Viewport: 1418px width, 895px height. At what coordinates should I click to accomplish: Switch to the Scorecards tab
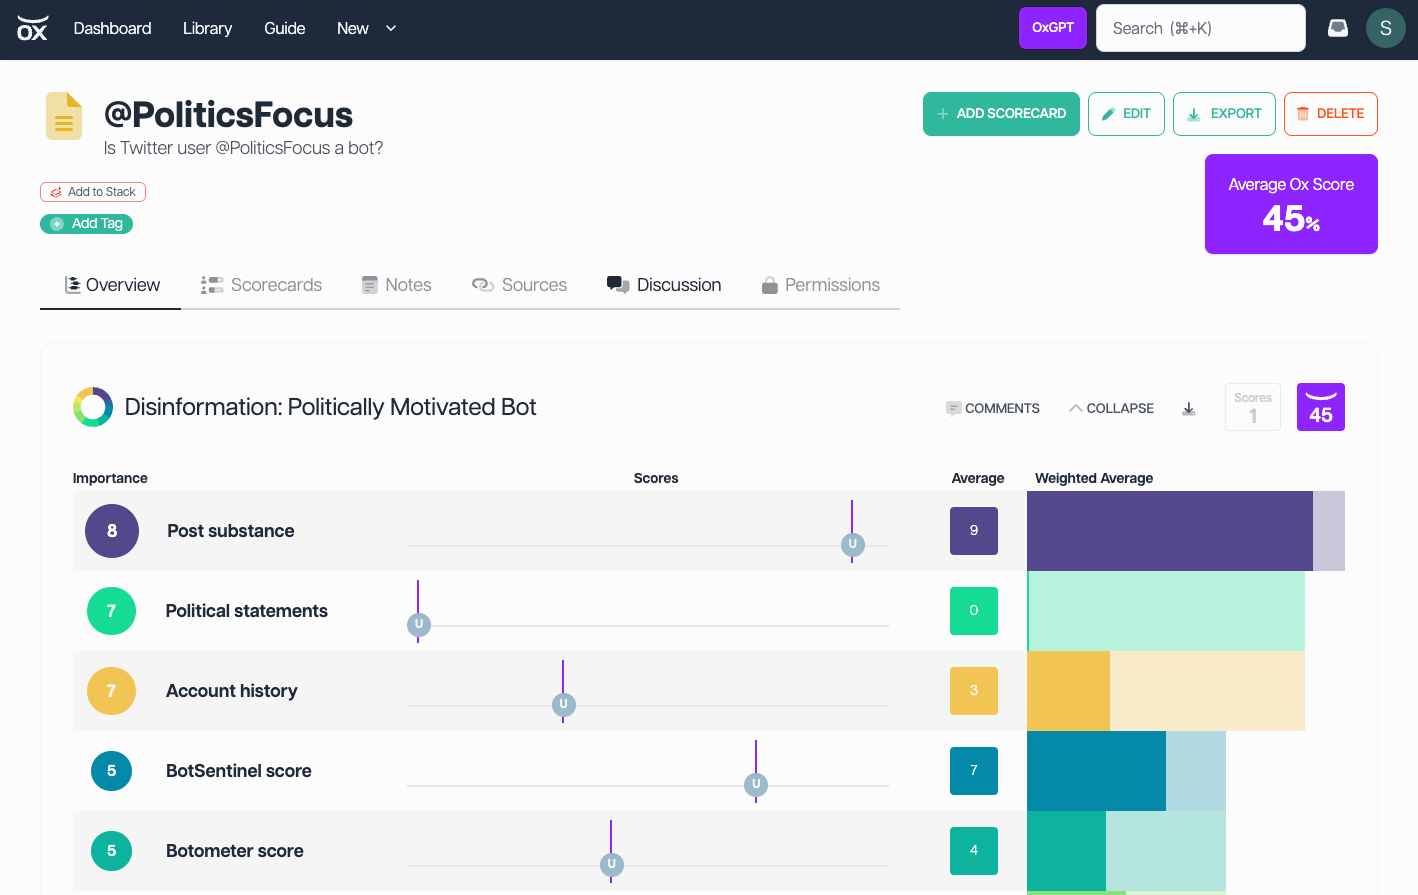click(261, 285)
